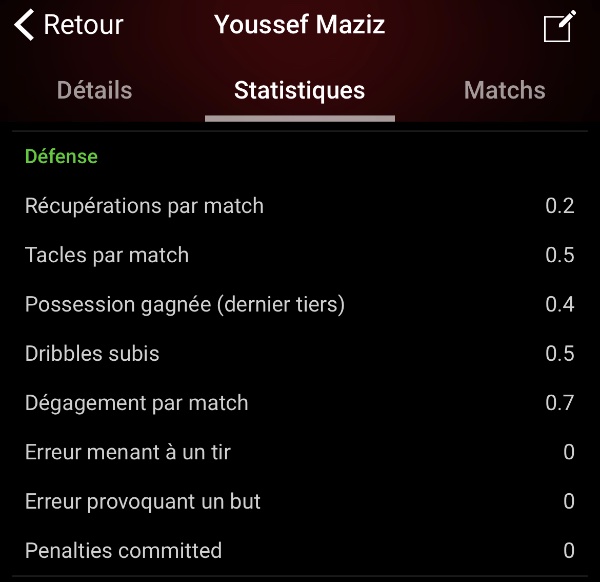Screen dimensions: 600x582
Task: Select the Défense section header
Action: pos(61,157)
